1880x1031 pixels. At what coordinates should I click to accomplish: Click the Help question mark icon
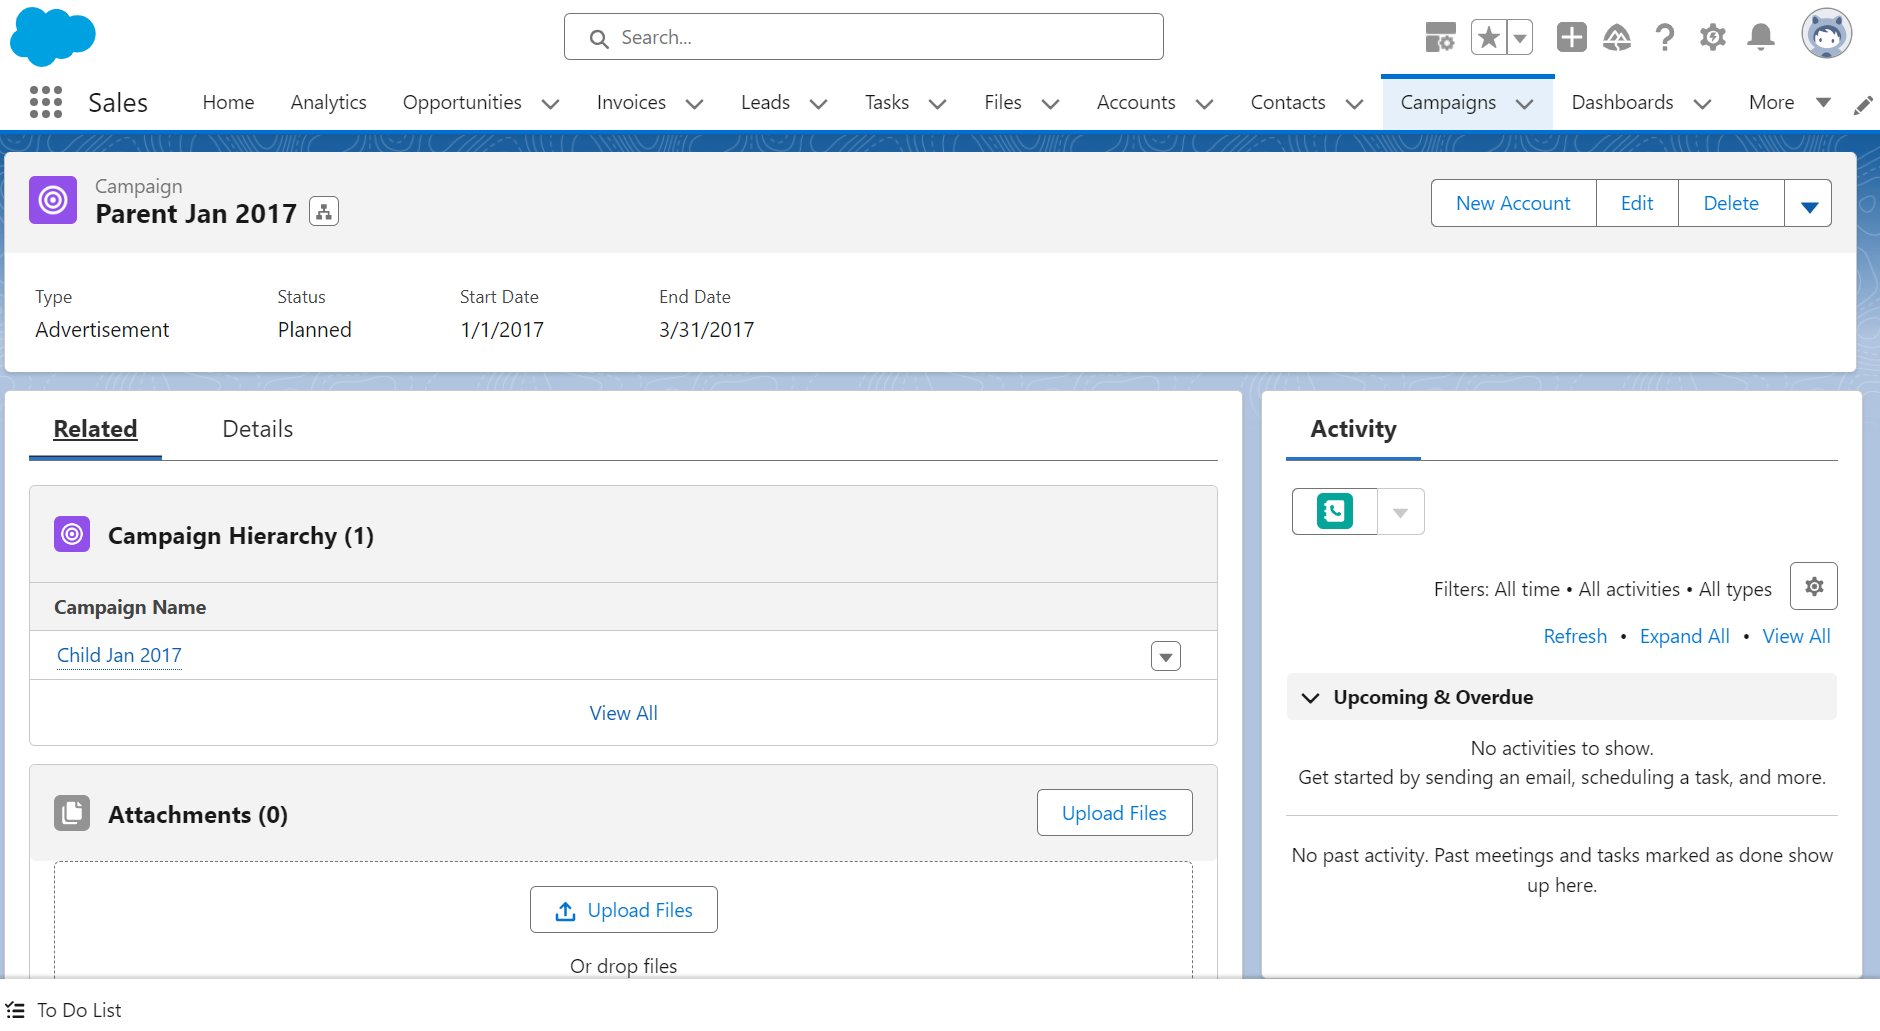tap(1664, 38)
